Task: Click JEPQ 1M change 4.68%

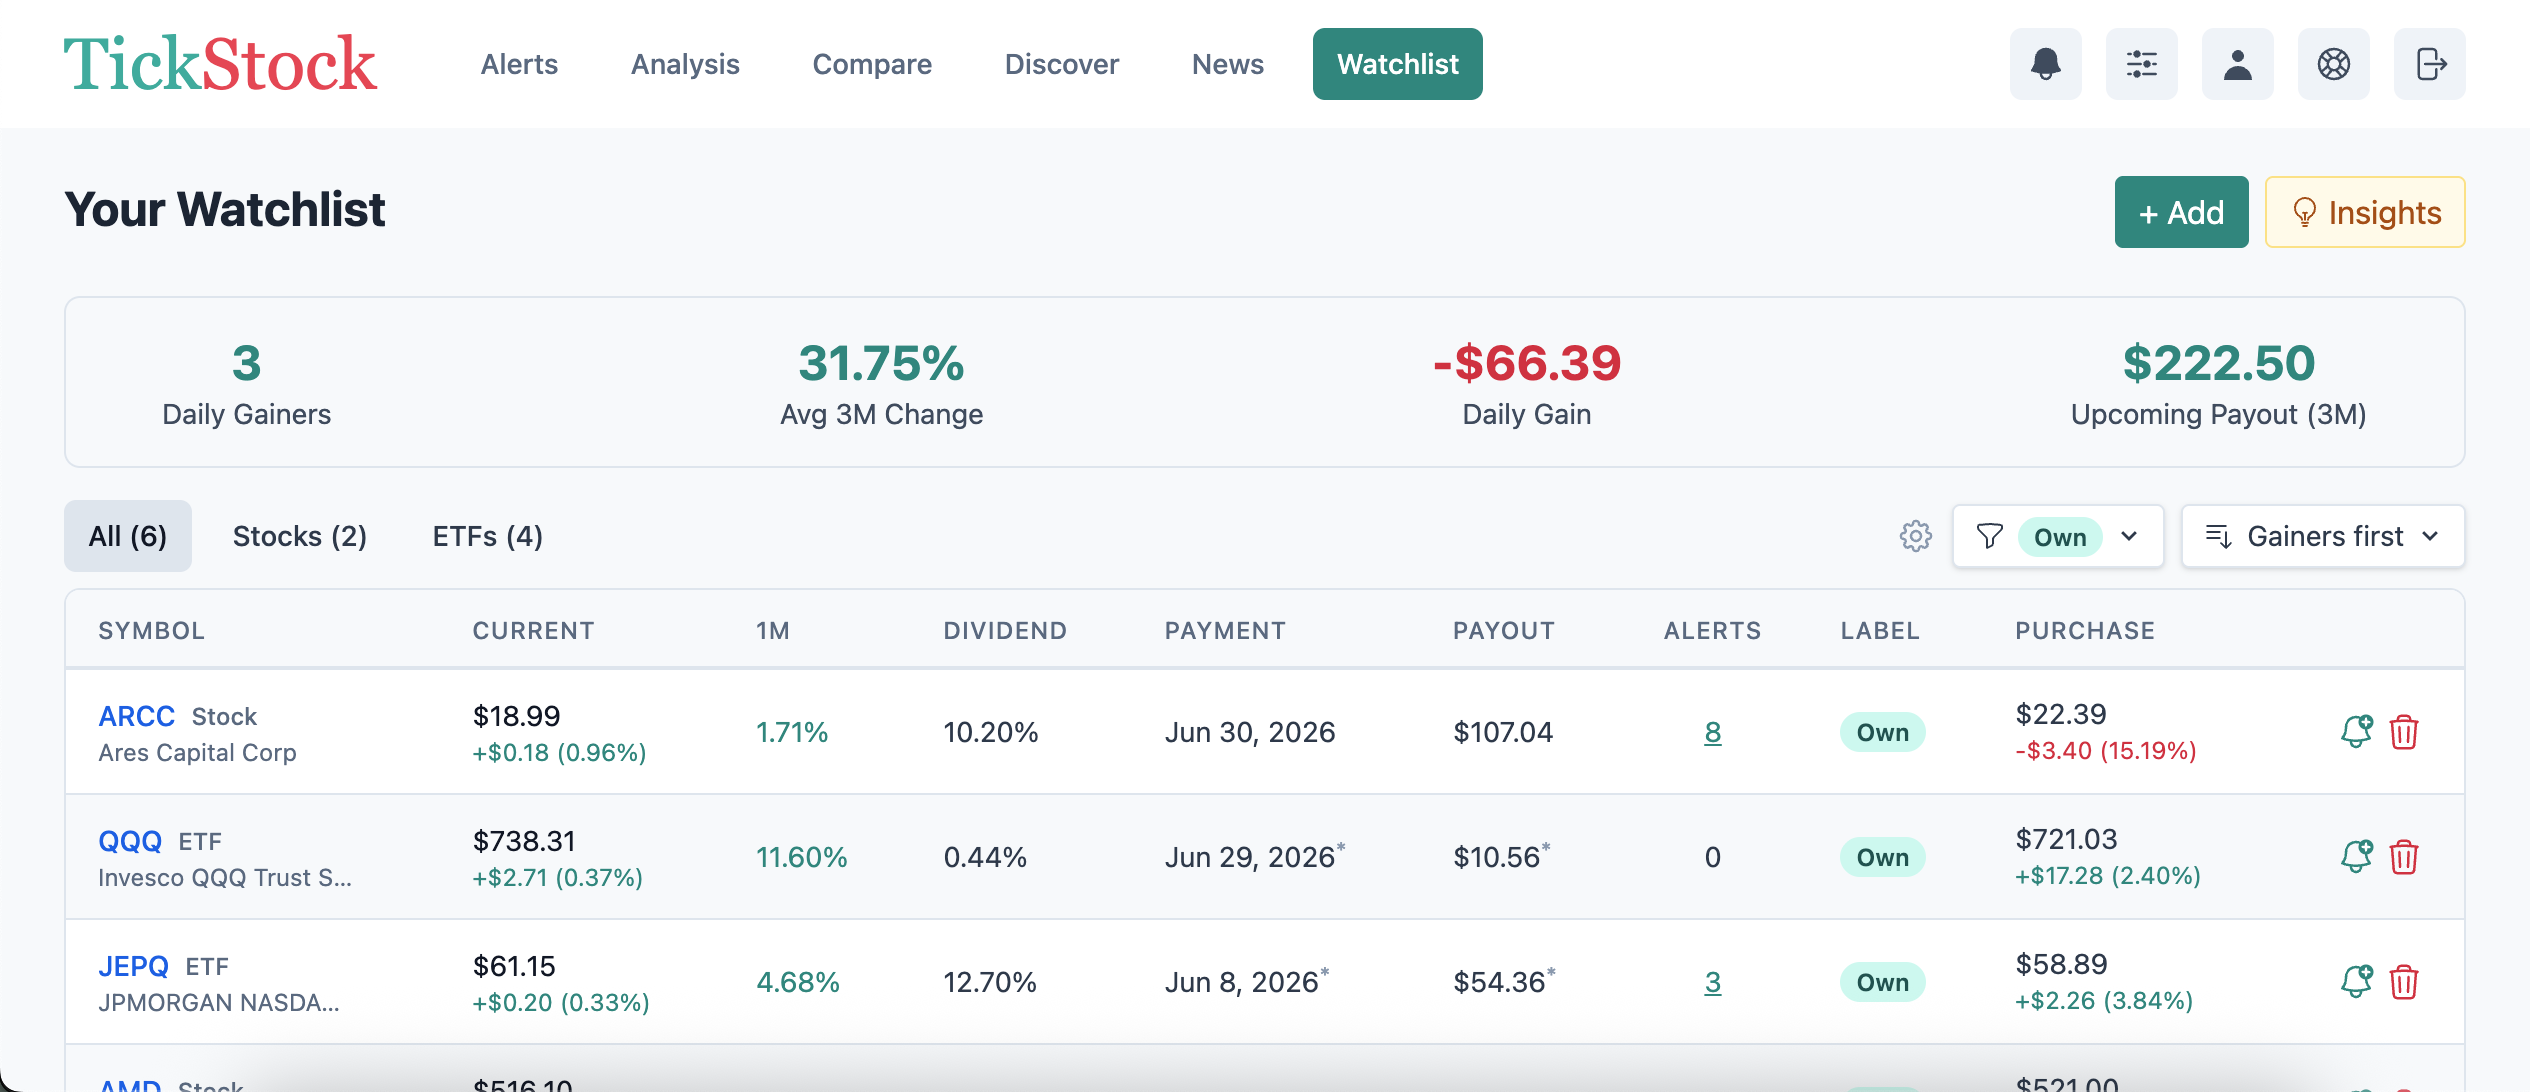Action: [x=798, y=982]
